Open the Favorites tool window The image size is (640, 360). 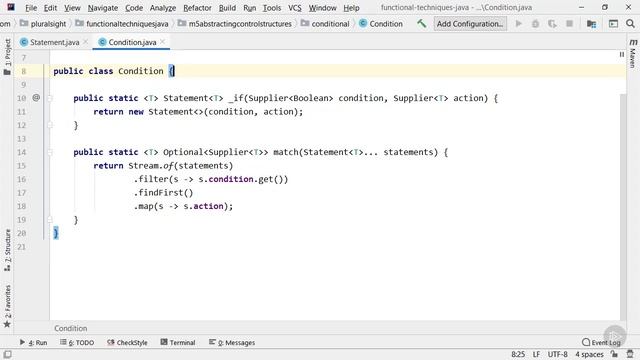(x=7, y=306)
